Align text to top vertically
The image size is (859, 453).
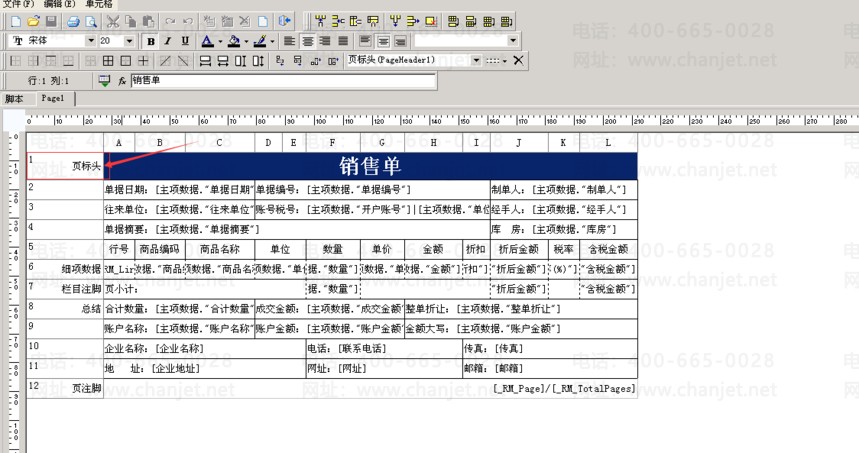point(365,41)
